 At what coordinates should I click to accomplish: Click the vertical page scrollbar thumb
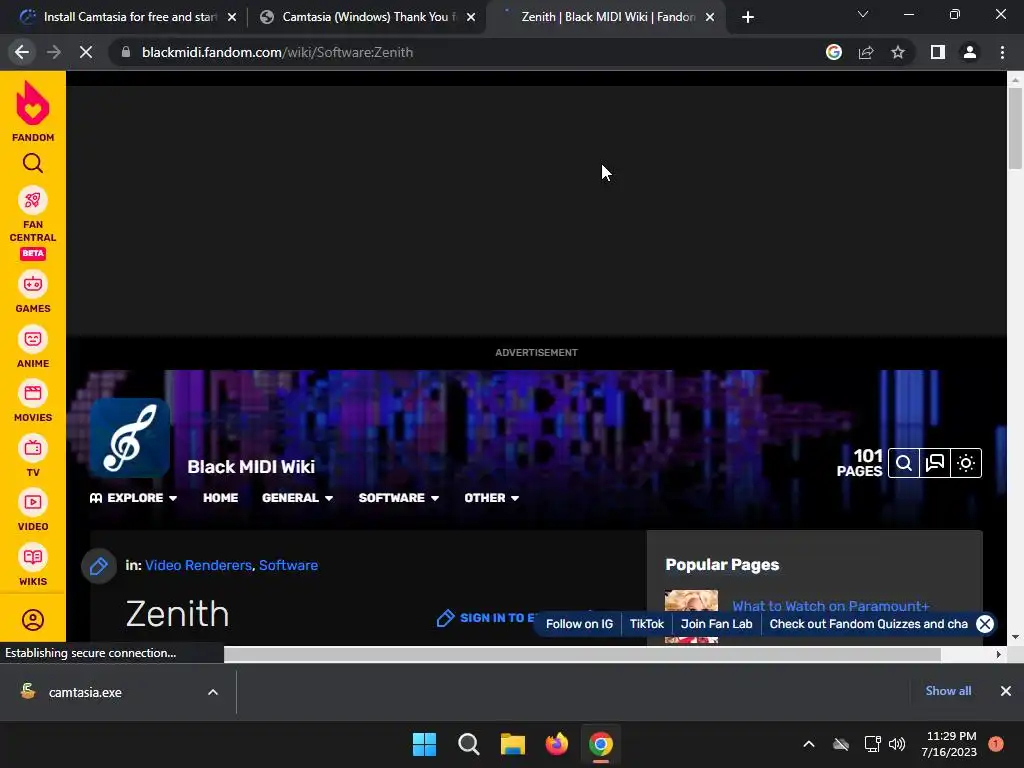(1015, 128)
